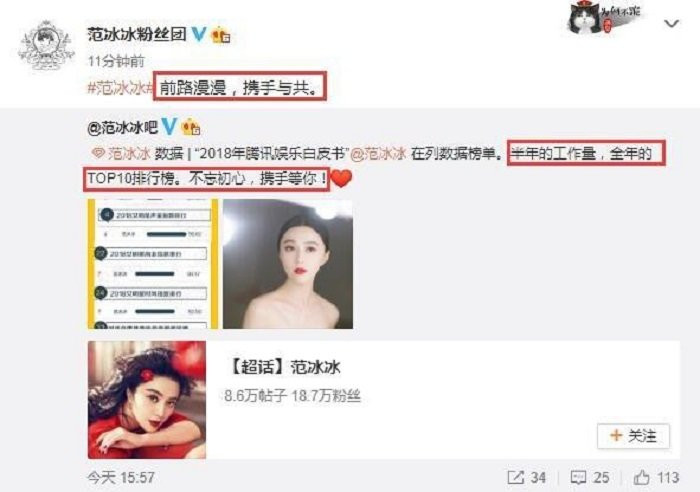Viewport: 700px width, 492px height.
Task: Open the 【超话】范冰冰 card title
Action: pos(284,367)
